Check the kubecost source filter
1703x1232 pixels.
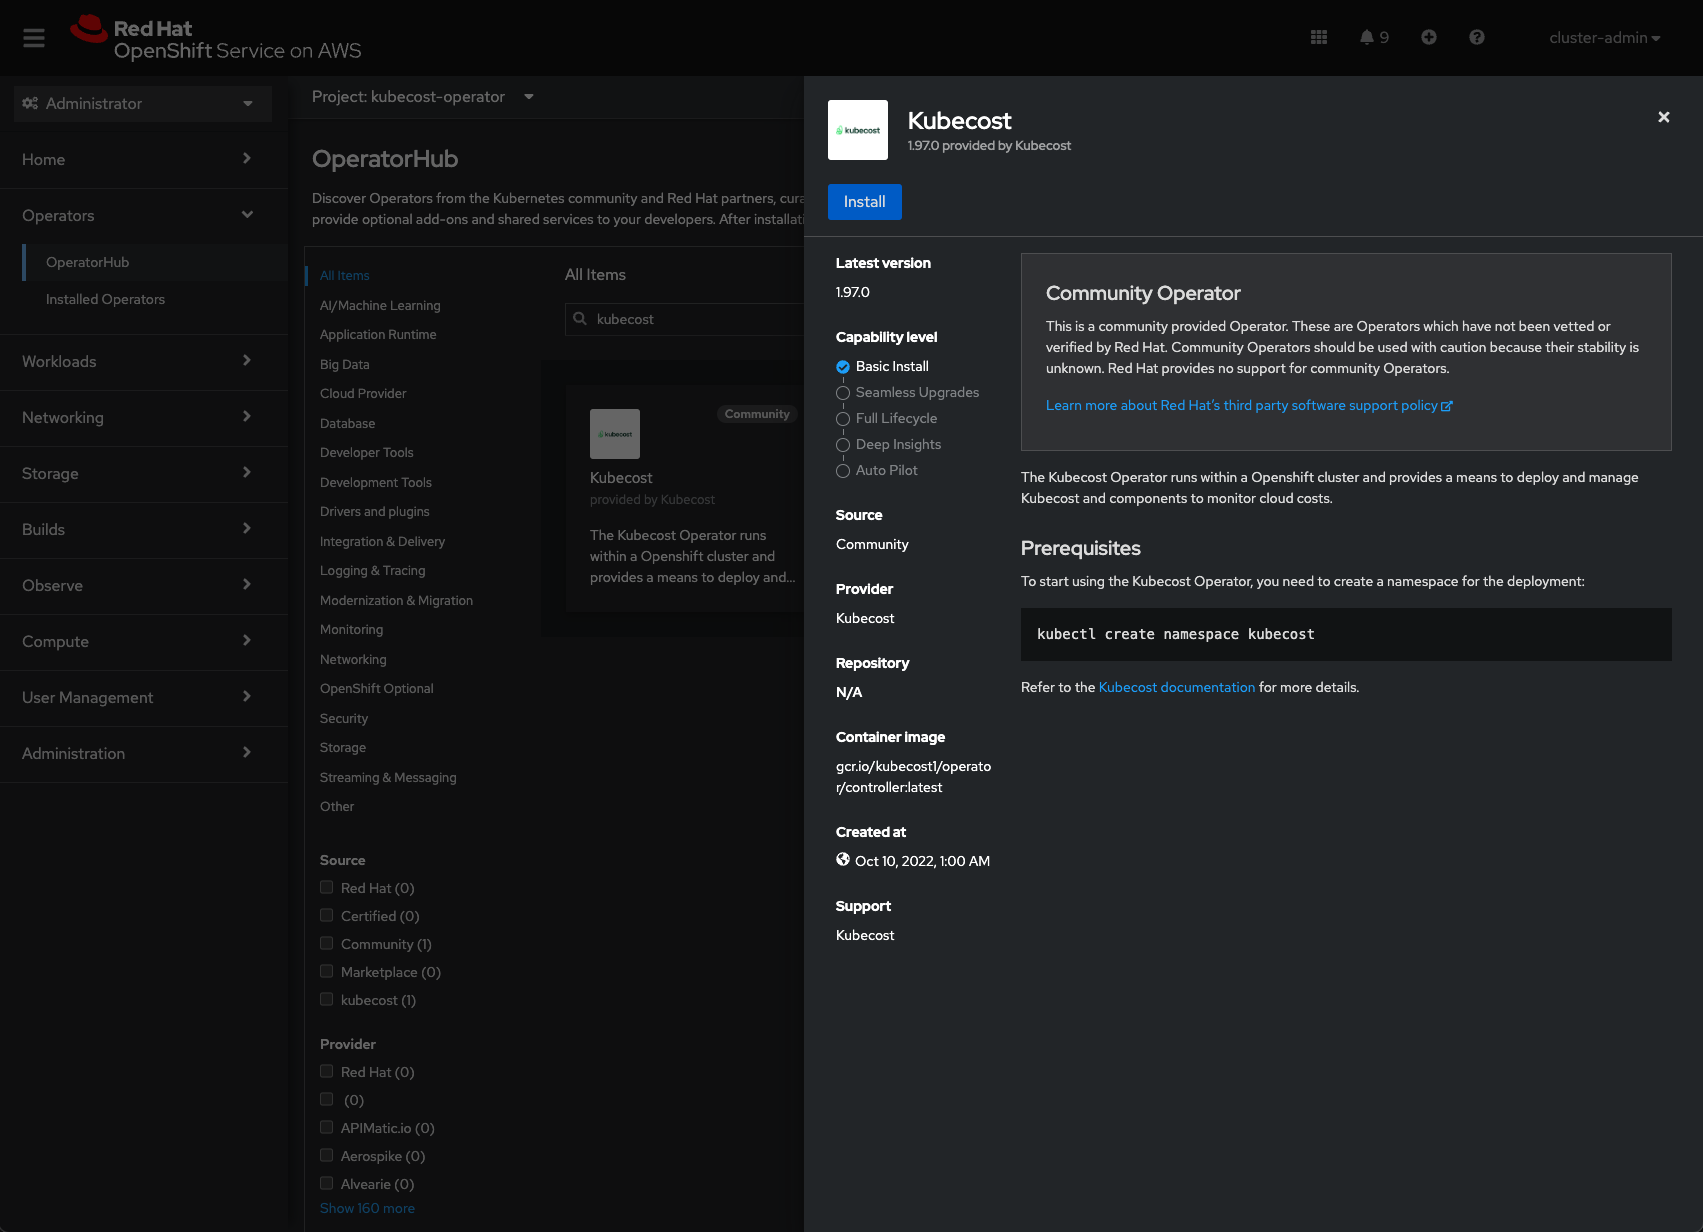coord(326,999)
